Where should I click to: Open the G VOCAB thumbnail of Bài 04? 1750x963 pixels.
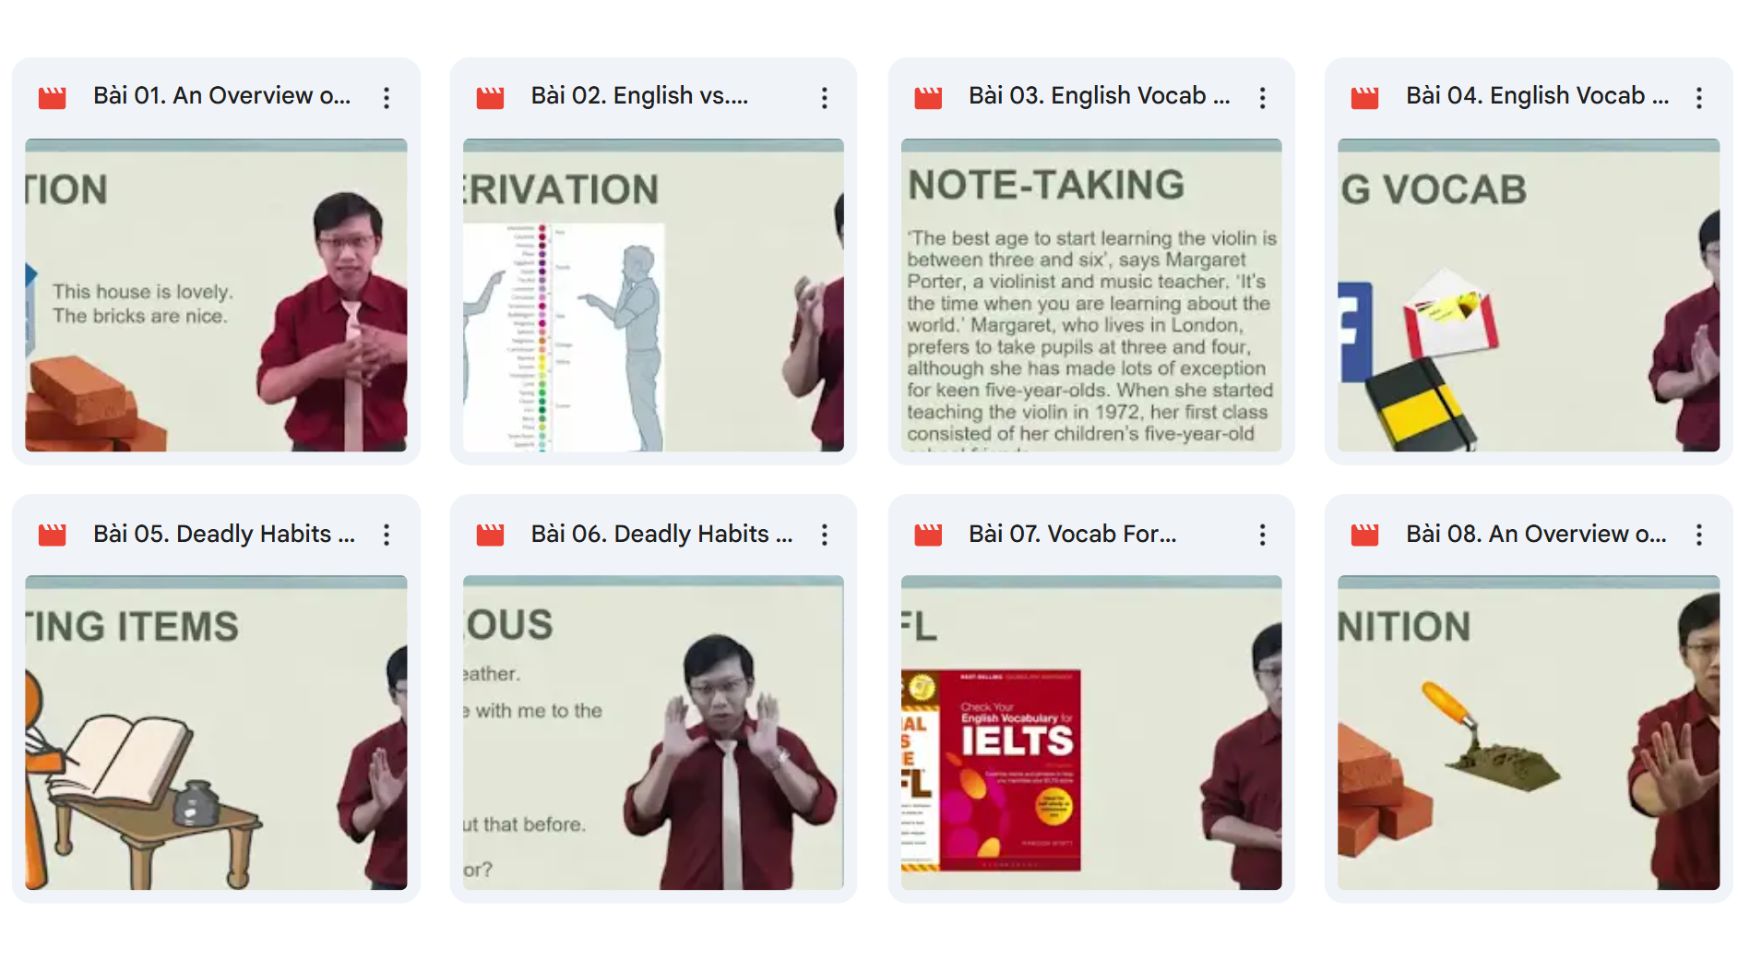point(1529,295)
